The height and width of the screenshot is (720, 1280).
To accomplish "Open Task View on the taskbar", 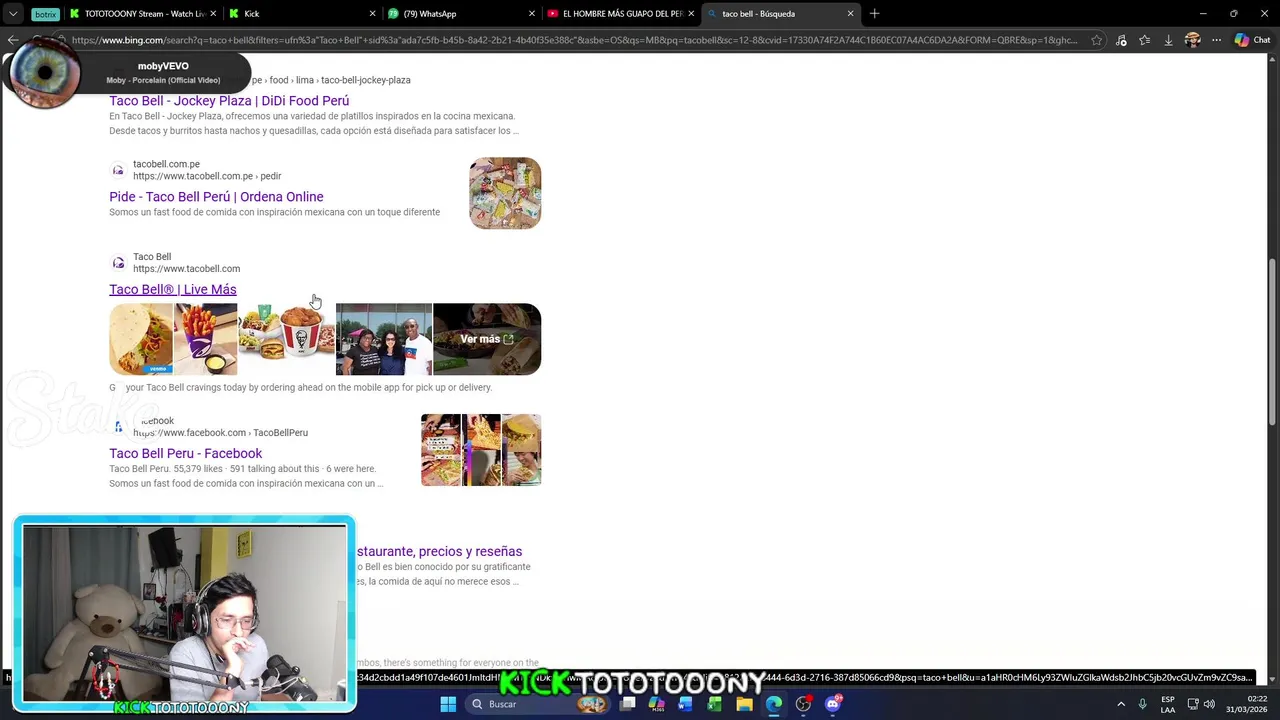I will [627, 704].
